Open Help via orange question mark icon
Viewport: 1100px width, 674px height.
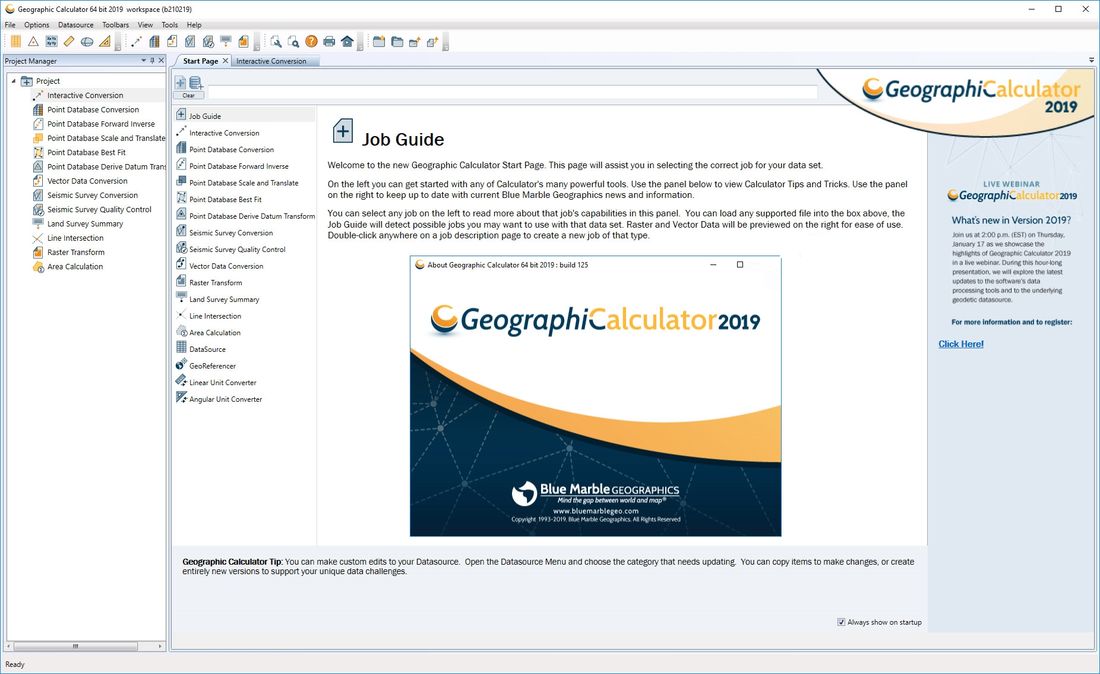click(311, 41)
